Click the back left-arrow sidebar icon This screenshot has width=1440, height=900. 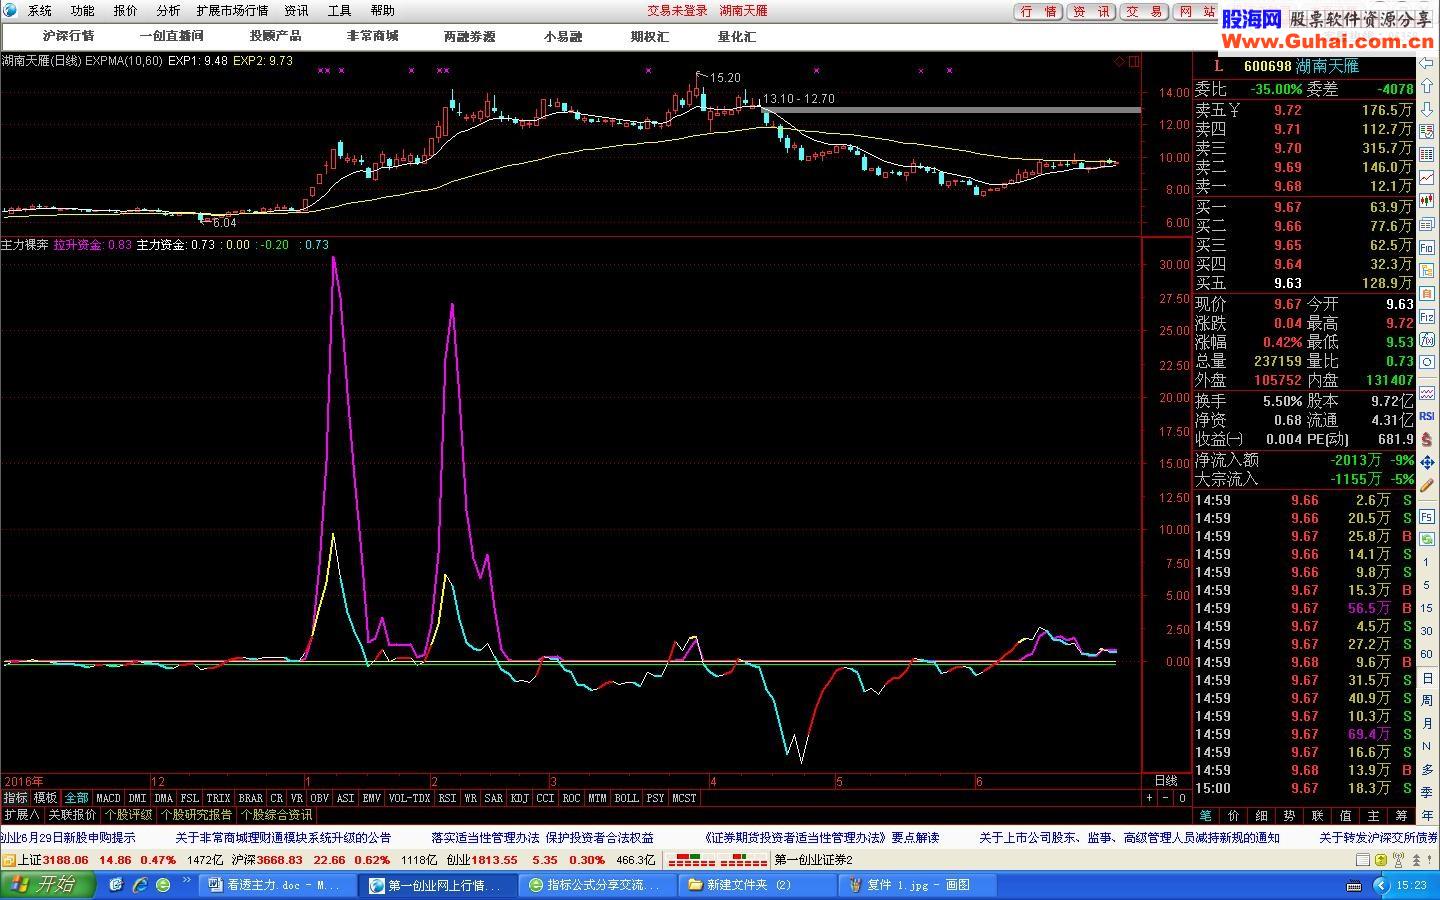pyautogui.click(x=1427, y=63)
